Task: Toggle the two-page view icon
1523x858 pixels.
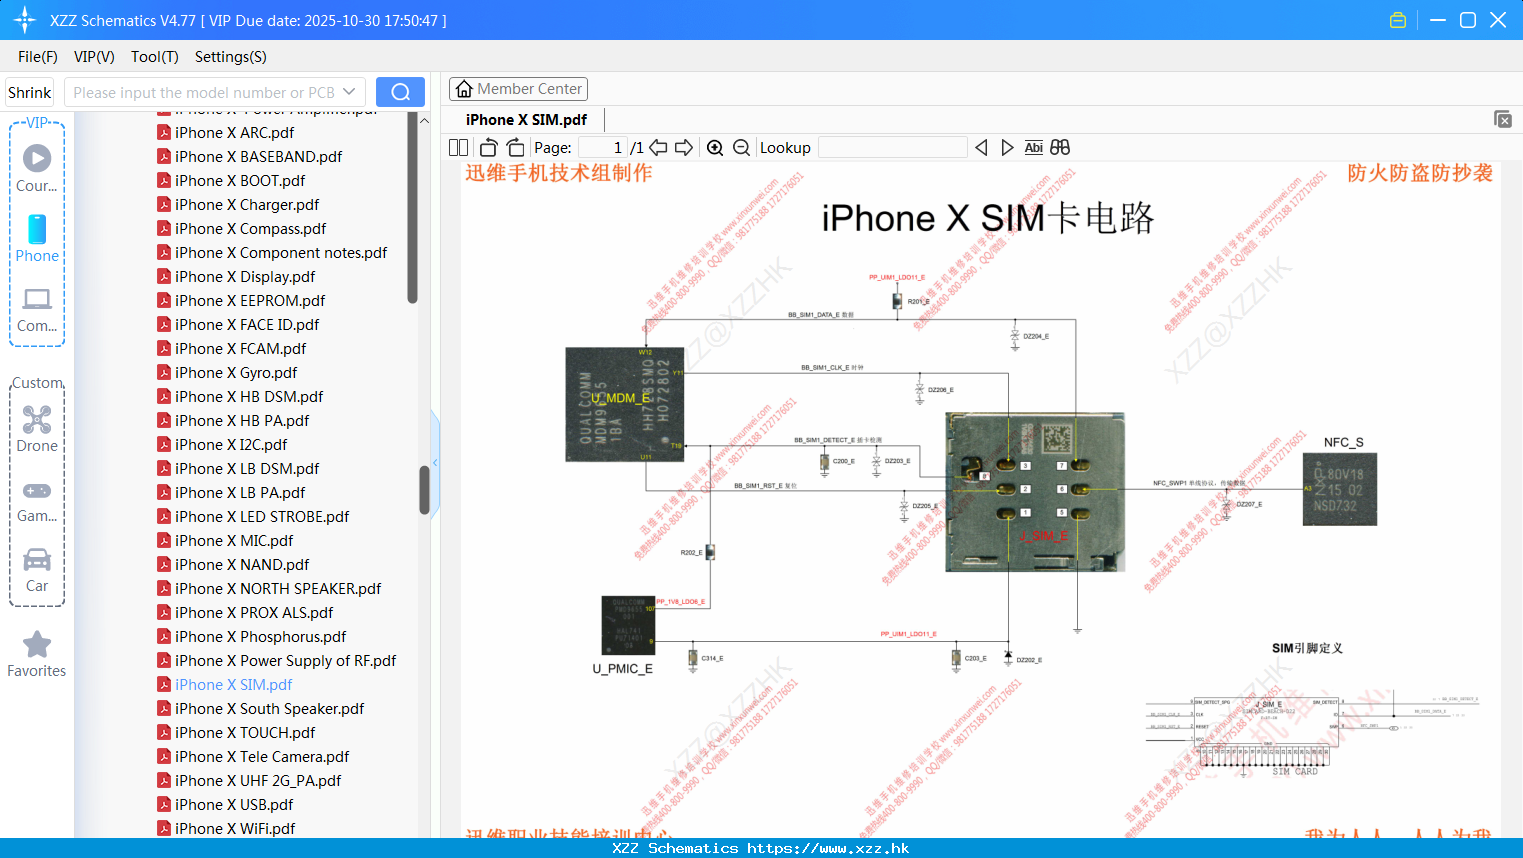Action: pos(458,147)
